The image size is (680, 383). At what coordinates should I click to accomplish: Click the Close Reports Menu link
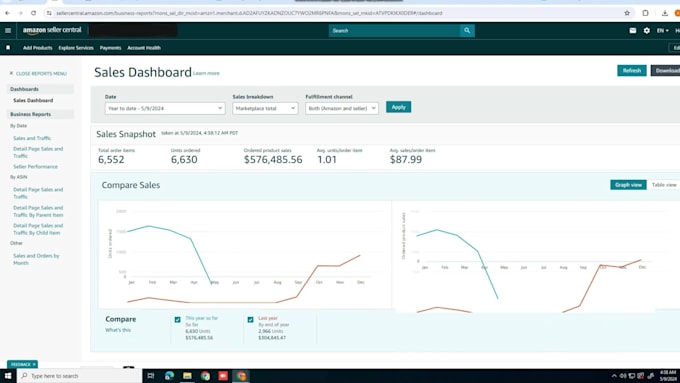coord(41,74)
